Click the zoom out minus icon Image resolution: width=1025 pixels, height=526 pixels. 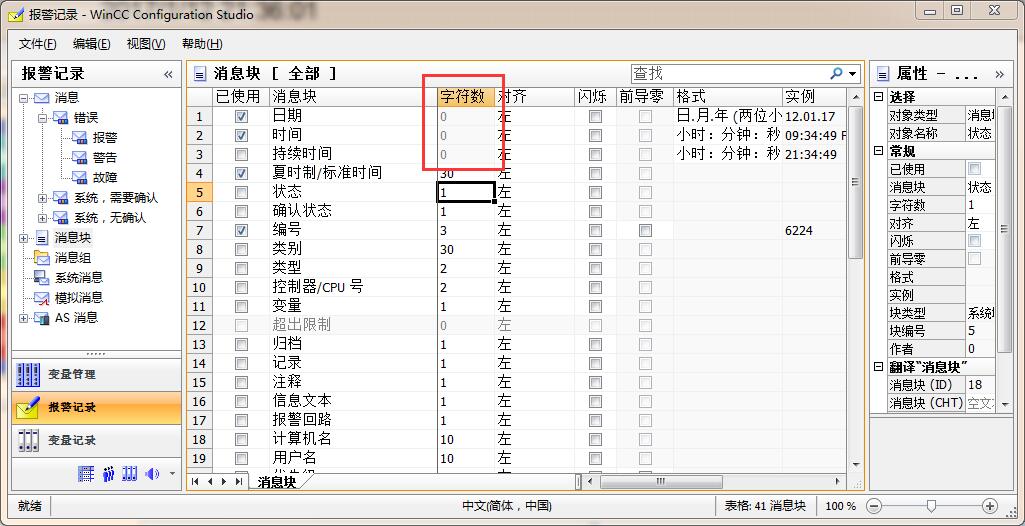875,506
